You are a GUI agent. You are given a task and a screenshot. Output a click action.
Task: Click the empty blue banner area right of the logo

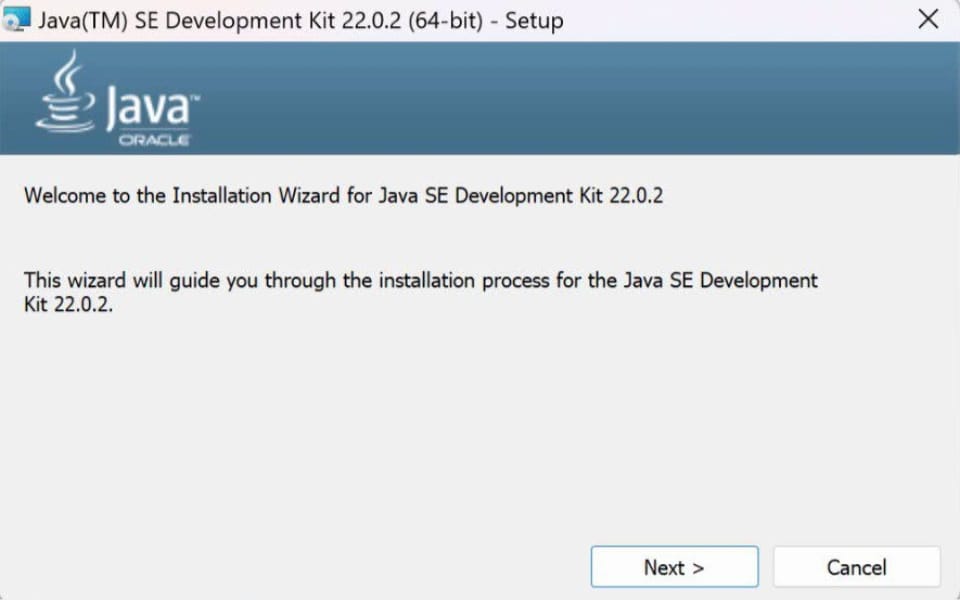(x=600, y=100)
